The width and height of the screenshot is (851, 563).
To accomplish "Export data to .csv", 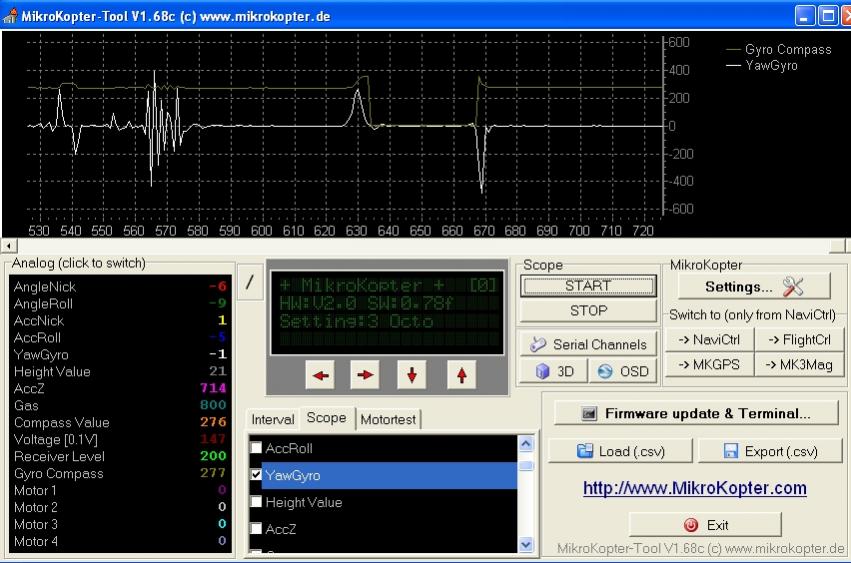I will click(770, 451).
